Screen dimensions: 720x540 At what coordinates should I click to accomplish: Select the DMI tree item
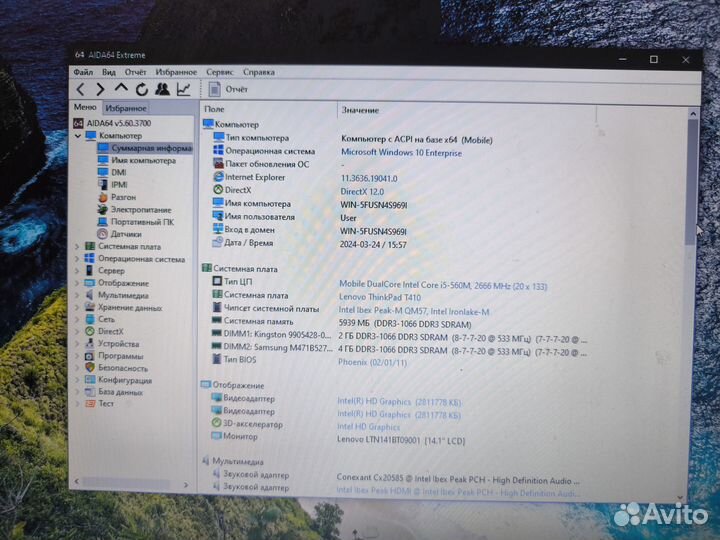point(118,172)
